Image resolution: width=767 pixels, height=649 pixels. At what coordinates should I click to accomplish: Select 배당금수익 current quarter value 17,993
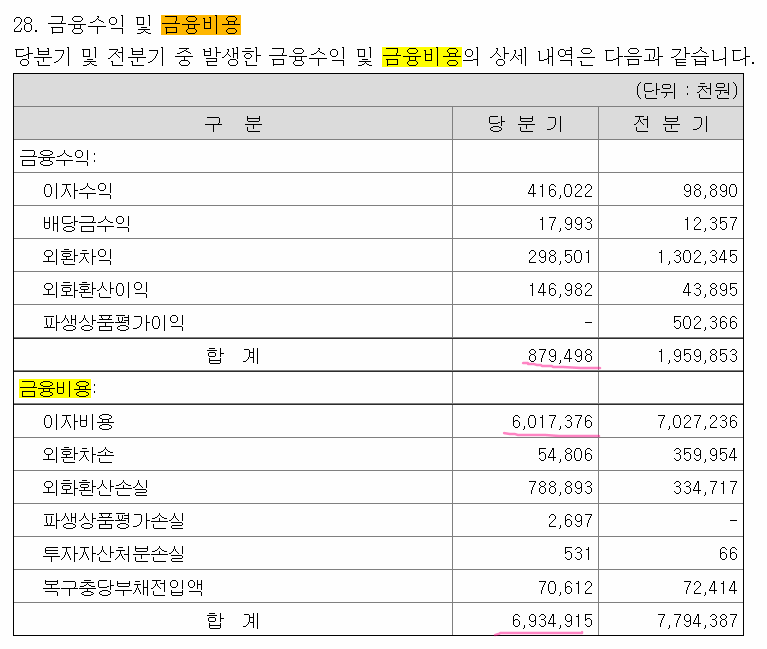coord(565,224)
